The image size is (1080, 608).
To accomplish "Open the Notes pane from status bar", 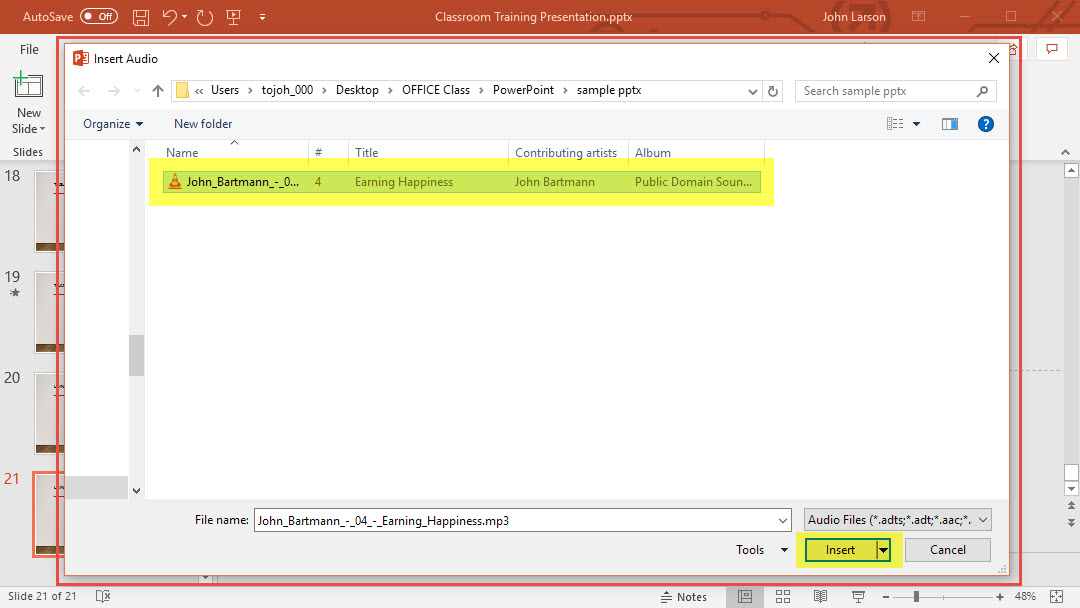I will [x=684, y=597].
